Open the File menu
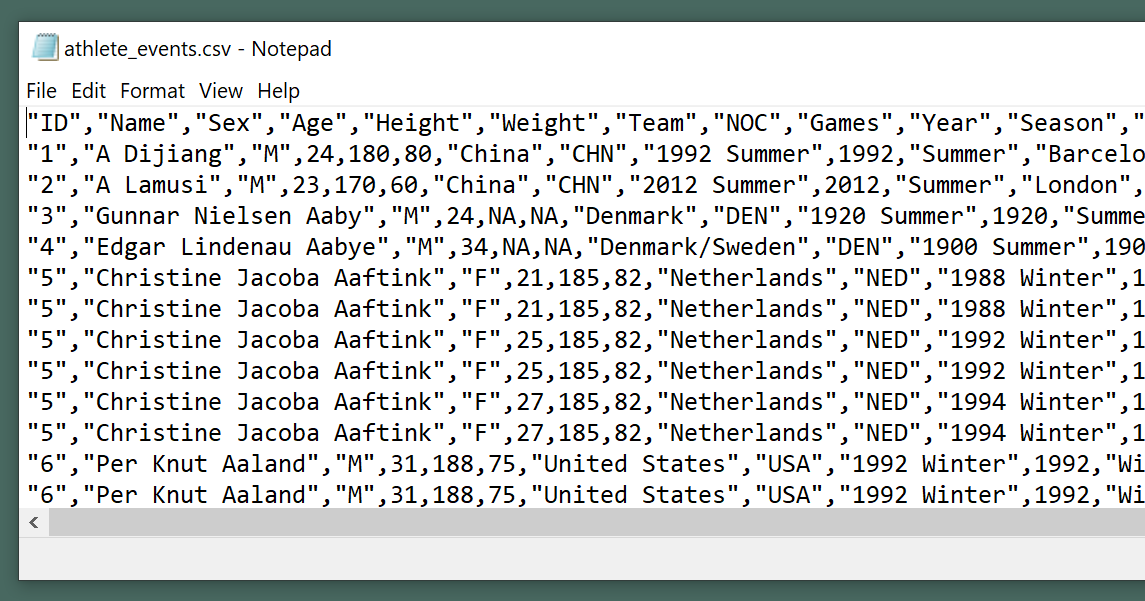The width and height of the screenshot is (1145, 601). [x=41, y=91]
